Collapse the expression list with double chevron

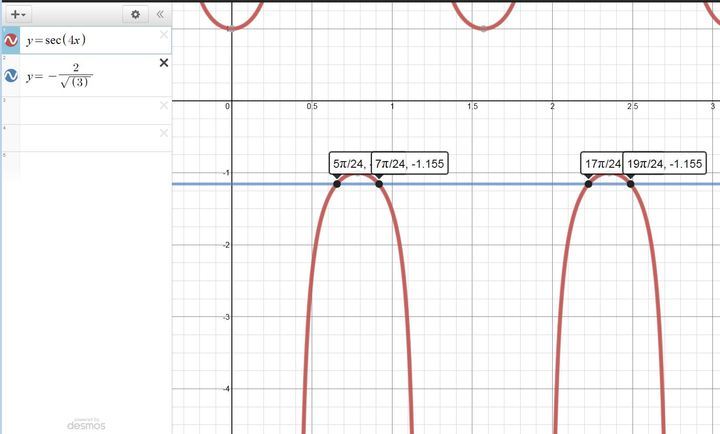pyautogui.click(x=159, y=14)
